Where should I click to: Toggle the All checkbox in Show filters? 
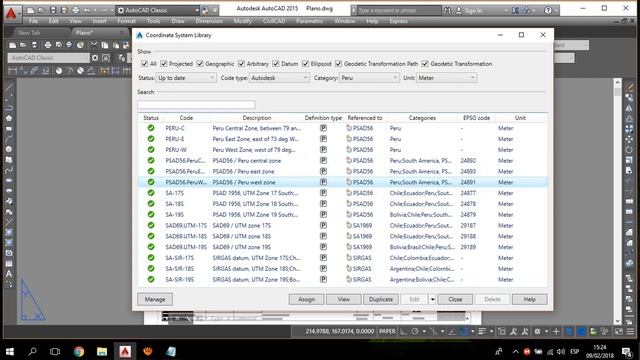(144, 64)
